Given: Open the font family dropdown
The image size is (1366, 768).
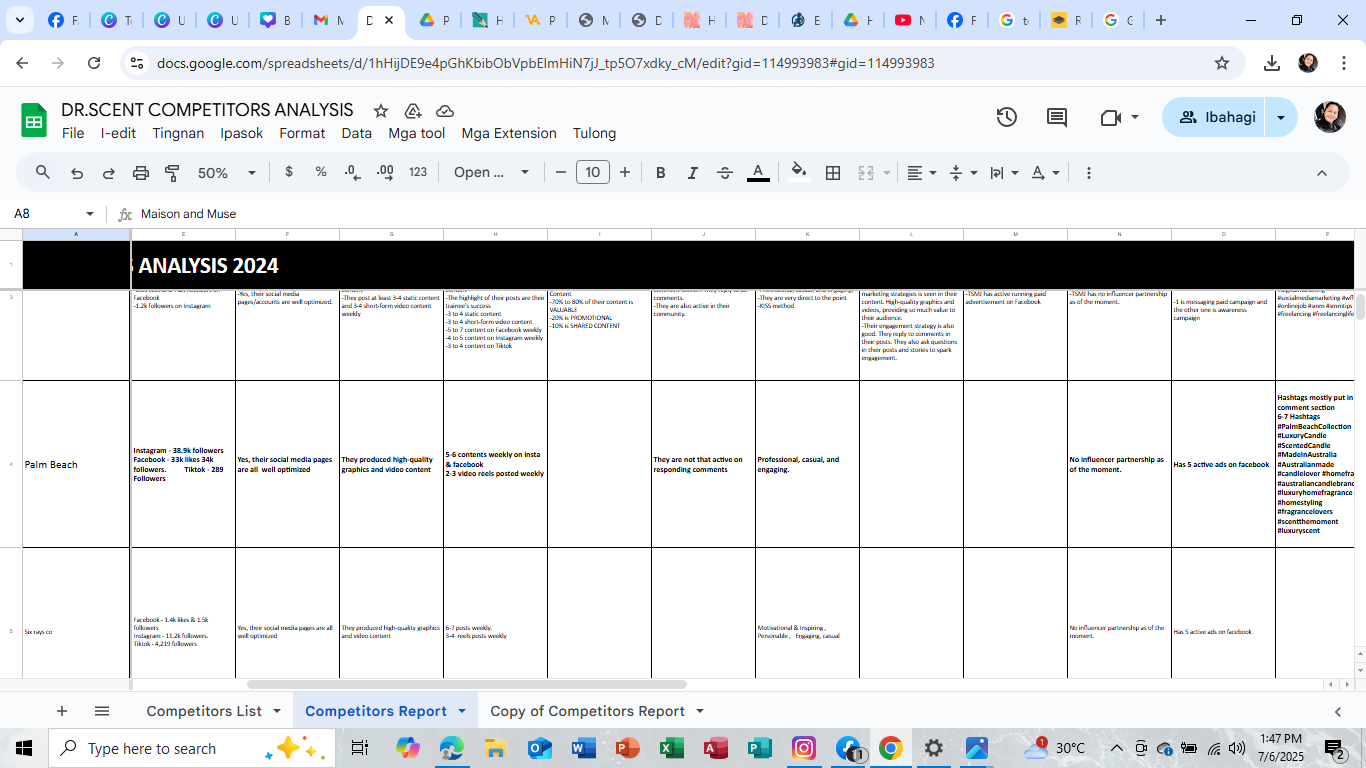Looking at the screenshot, I should (491, 172).
